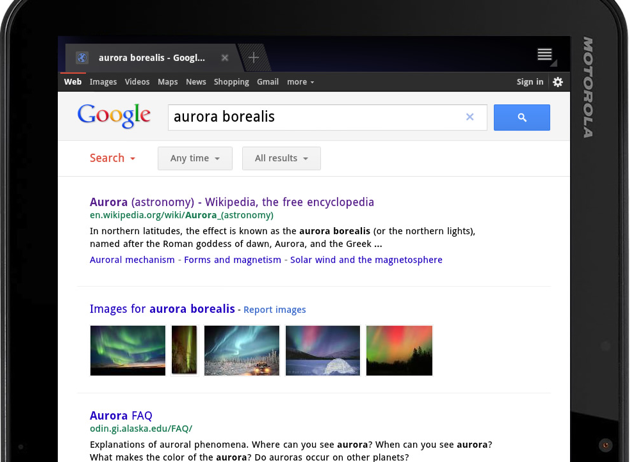Select Web in the top bar
Screen dimensions: 640x462
pyautogui.click(x=73, y=82)
